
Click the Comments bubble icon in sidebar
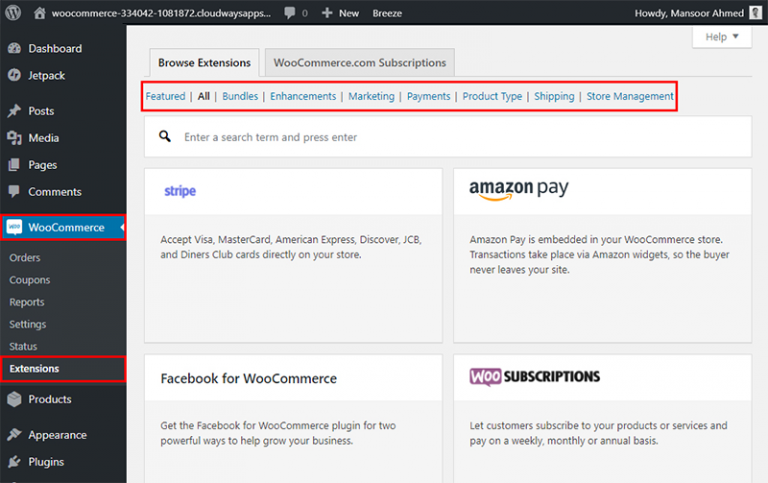click(x=15, y=192)
